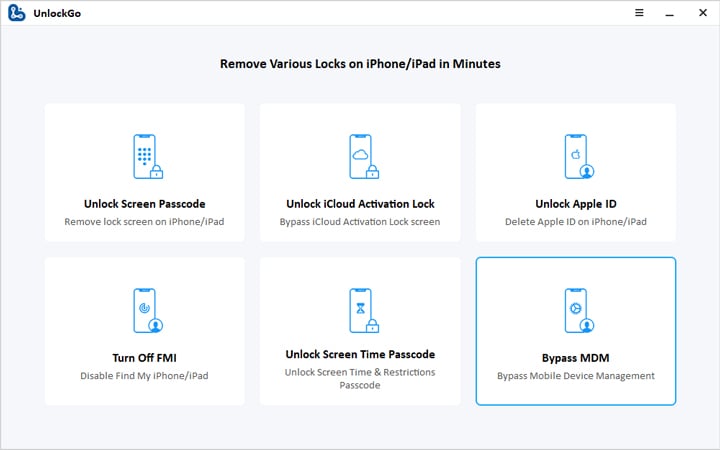
Task: Click 'Bypass Mobile Device Management' text
Action: 576,376
